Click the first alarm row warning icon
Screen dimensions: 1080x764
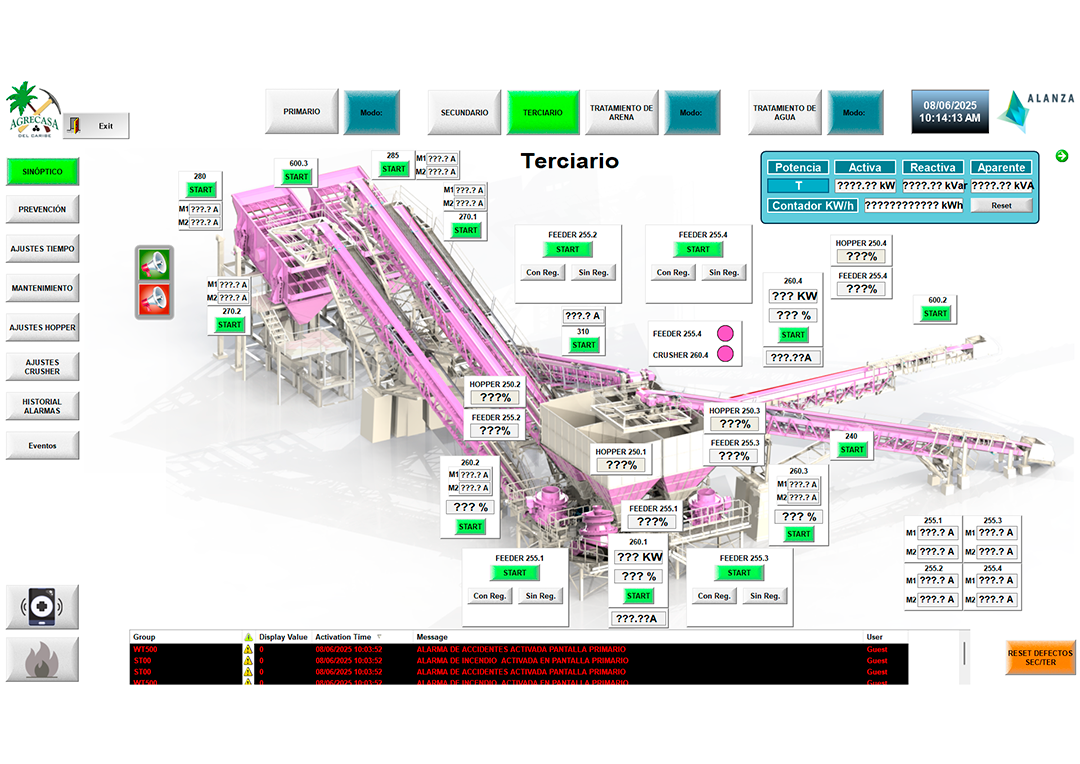pos(248,649)
